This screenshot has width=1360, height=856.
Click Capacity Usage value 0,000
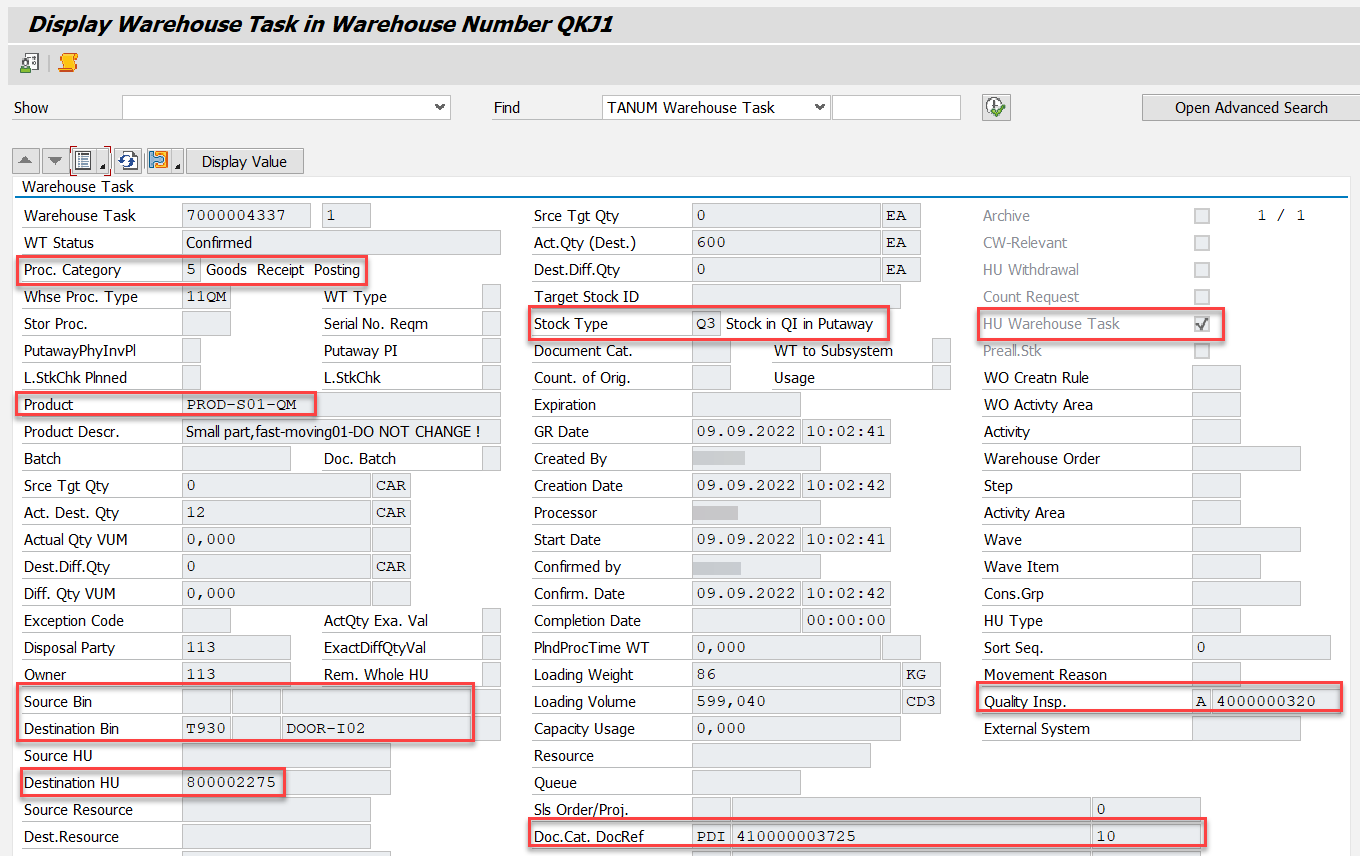(796, 729)
